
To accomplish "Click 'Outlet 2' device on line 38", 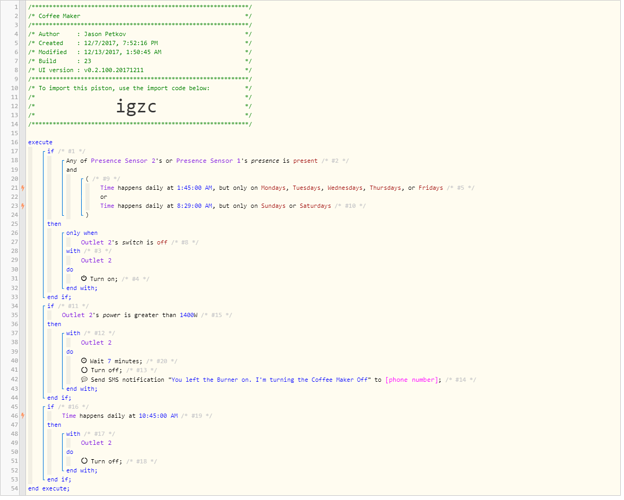I will (x=96, y=343).
